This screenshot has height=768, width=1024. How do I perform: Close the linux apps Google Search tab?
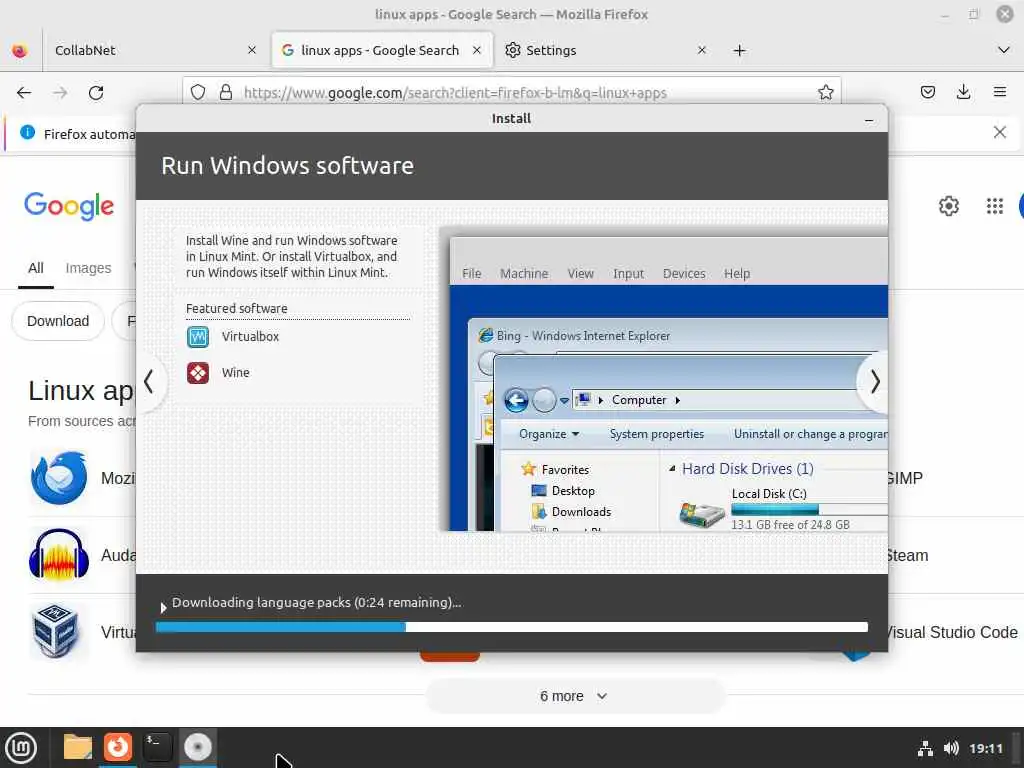click(477, 50)
